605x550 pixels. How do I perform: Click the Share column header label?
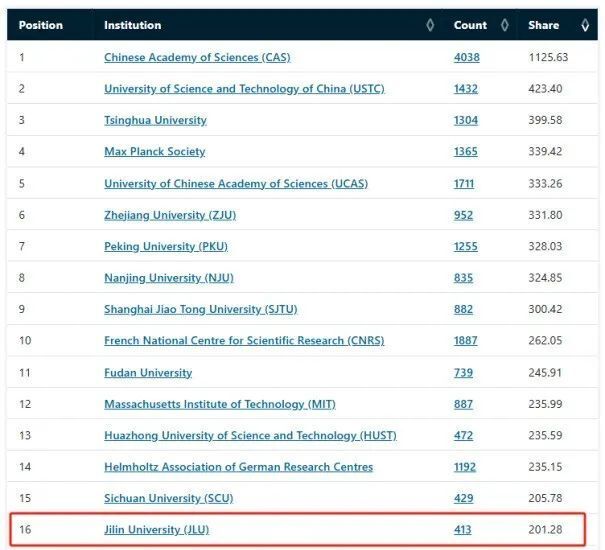[x=544, y=25]
